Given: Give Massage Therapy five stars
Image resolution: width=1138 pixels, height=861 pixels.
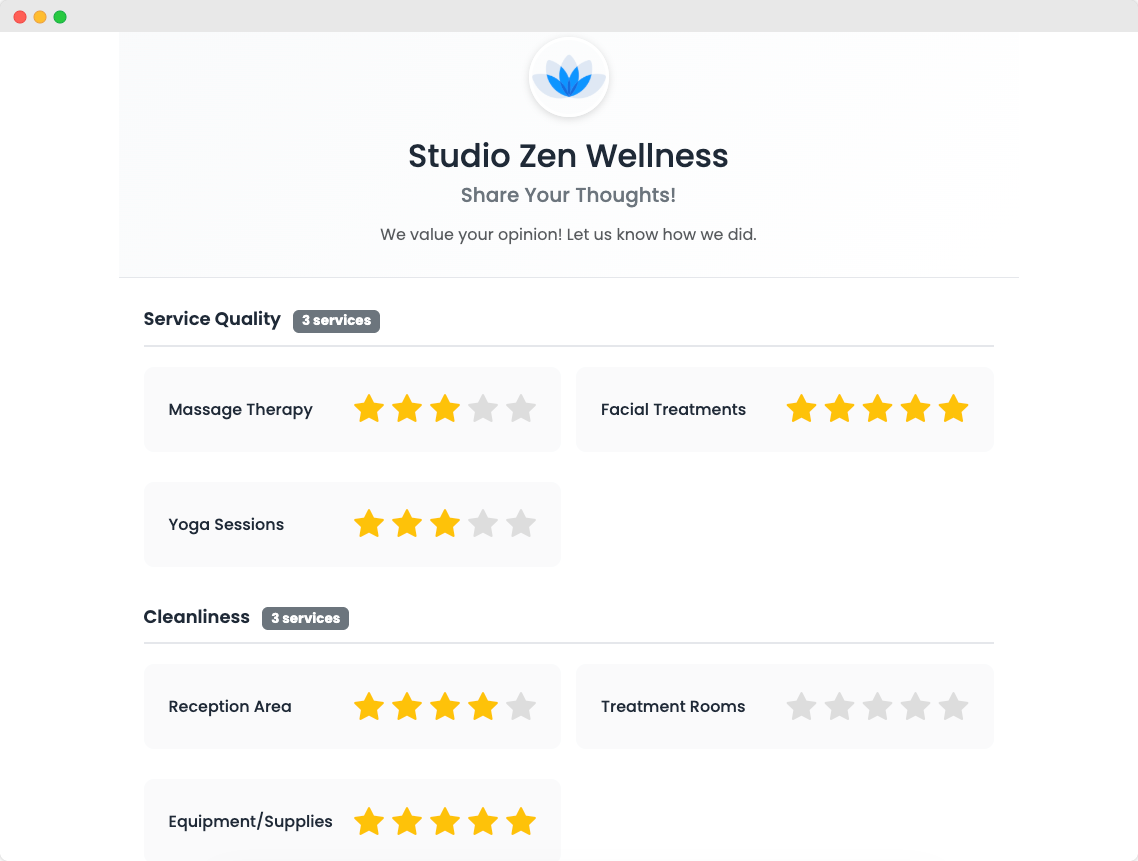Looking at the screenshot, I should [521, 409].
